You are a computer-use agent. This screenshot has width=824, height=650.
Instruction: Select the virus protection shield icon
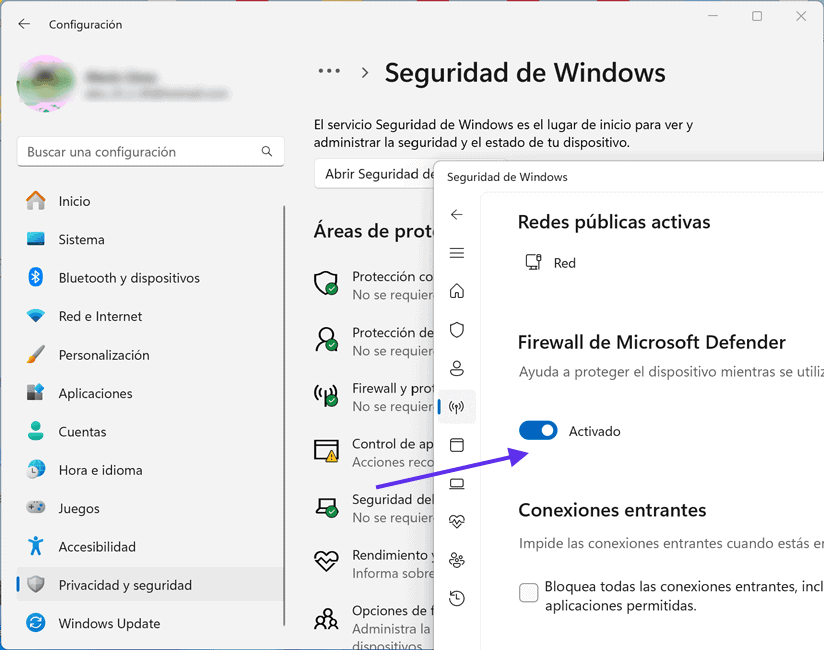click(x=457, y=330)
